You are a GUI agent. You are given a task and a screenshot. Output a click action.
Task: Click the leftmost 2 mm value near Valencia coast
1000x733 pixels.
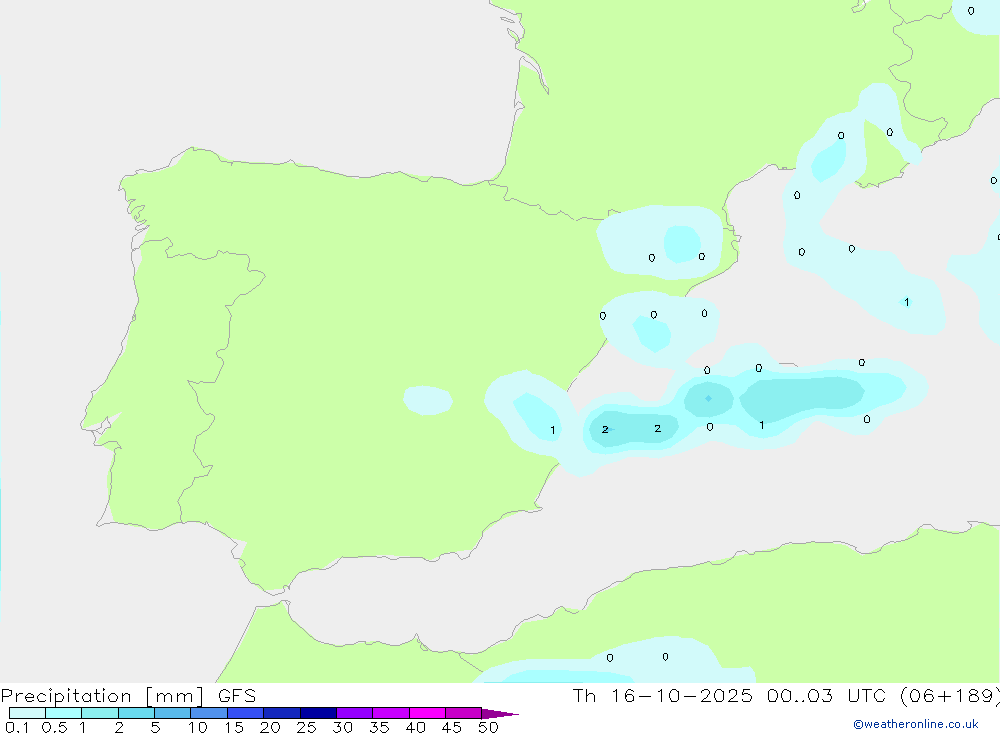pos(605,429)
